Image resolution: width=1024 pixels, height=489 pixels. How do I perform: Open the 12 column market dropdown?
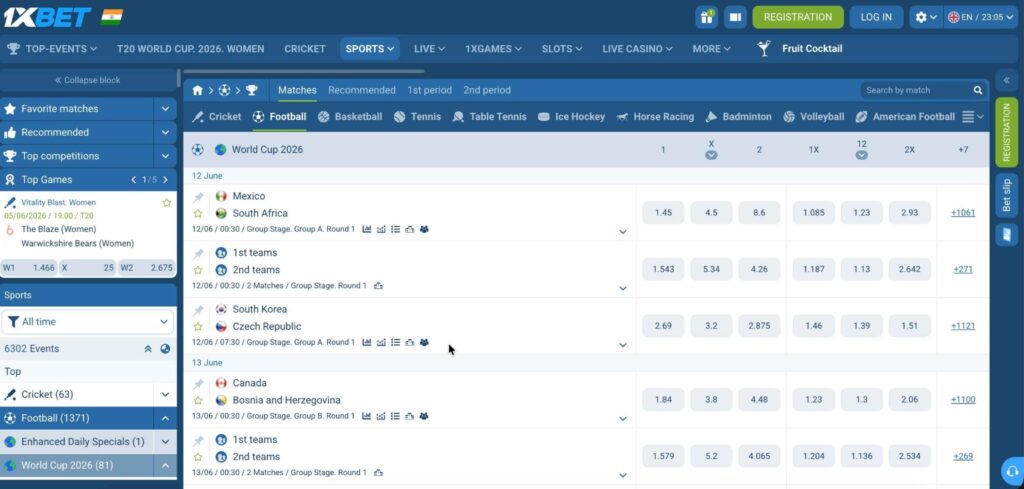[861, 155]
